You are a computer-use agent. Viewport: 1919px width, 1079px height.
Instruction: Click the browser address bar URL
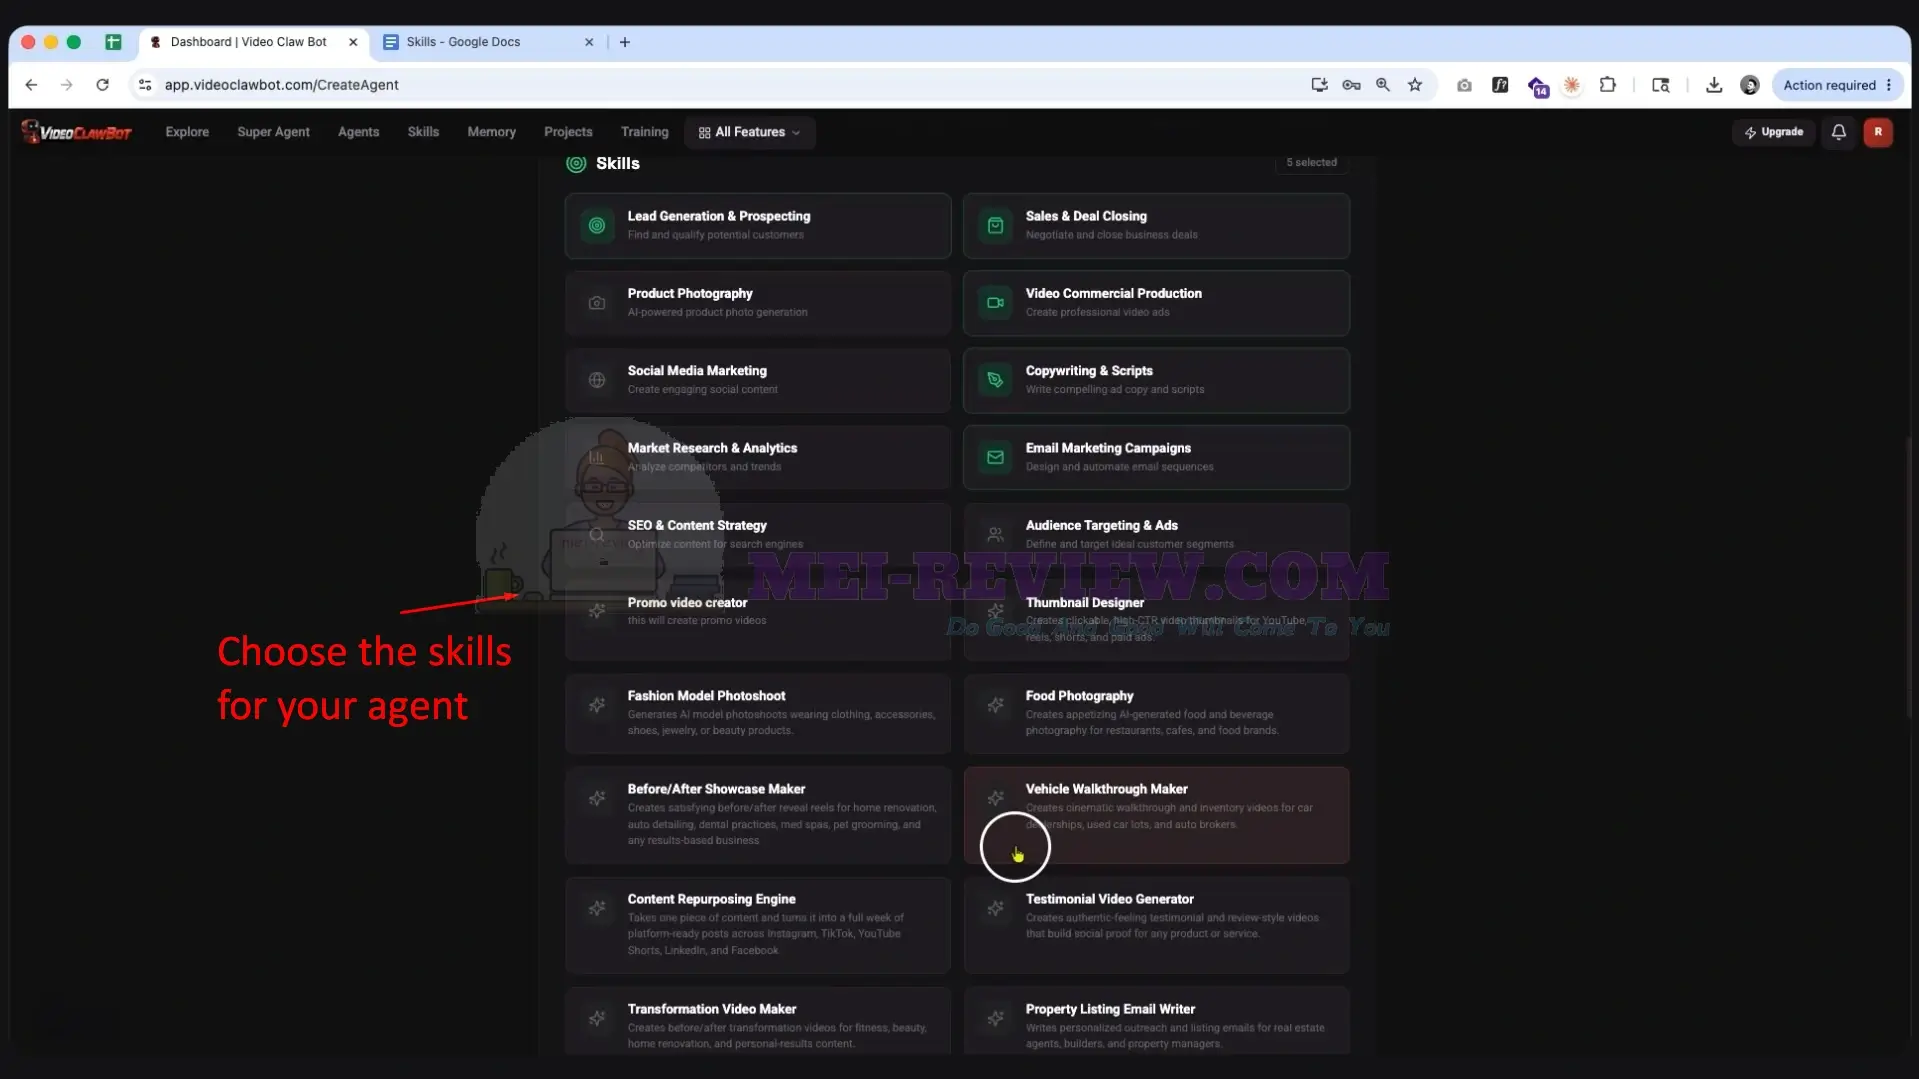point(281,85)
